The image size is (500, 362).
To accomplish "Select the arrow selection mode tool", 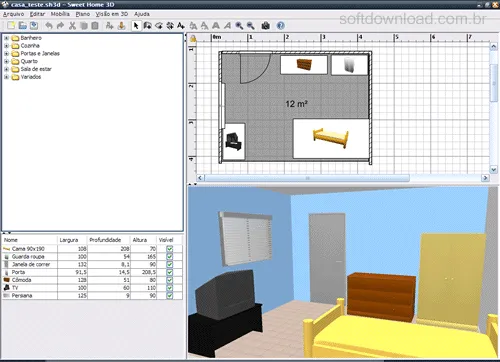I will (x=136, y=26).
